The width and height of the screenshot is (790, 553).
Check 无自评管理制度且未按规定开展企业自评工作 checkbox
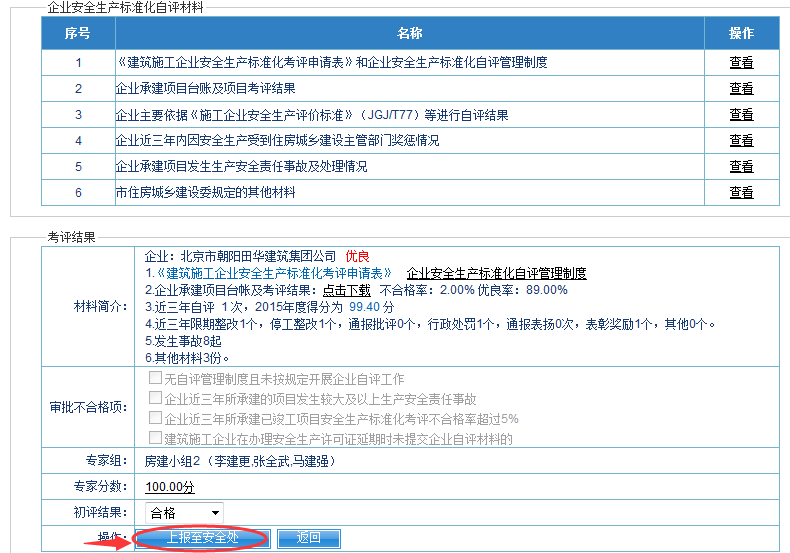click(154, 379)
